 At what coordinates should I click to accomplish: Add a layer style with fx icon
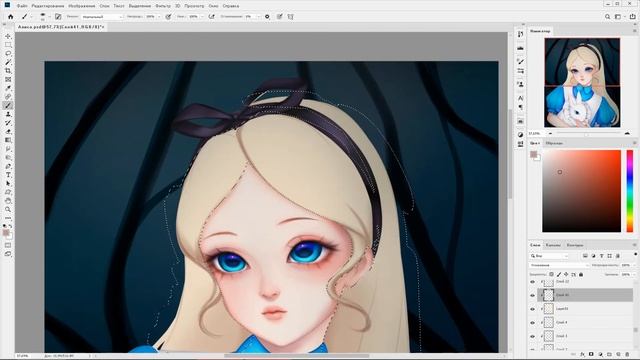point(582,354)
